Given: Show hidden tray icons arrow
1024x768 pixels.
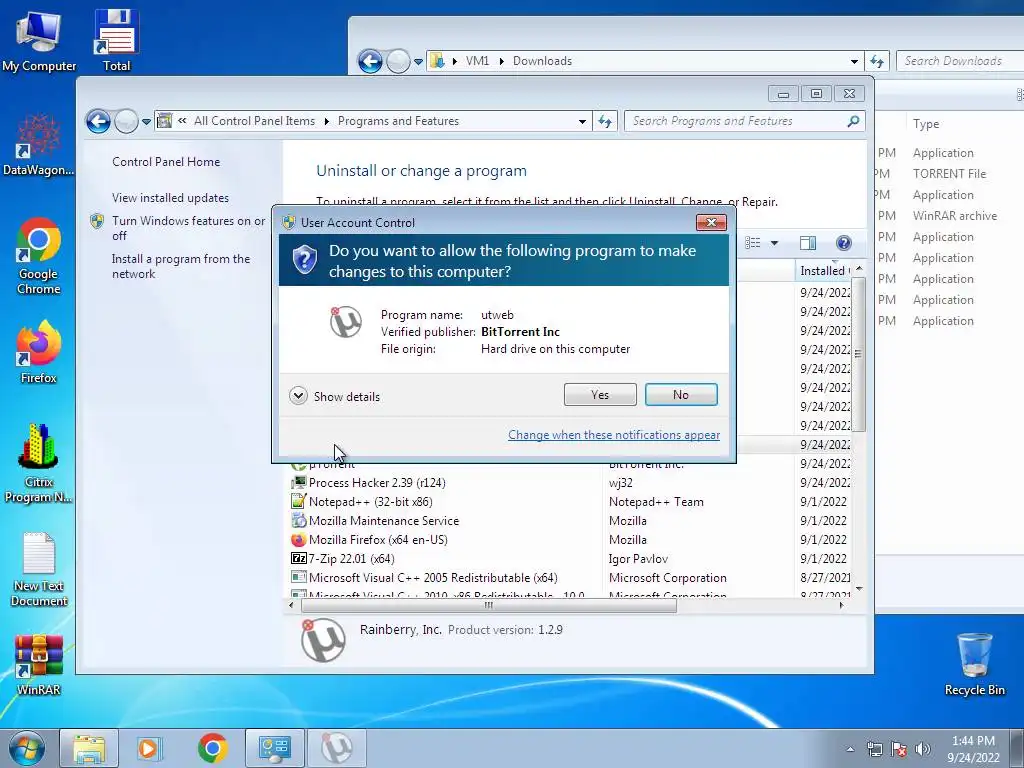Looking at the screenshot, I should [850, 749].
